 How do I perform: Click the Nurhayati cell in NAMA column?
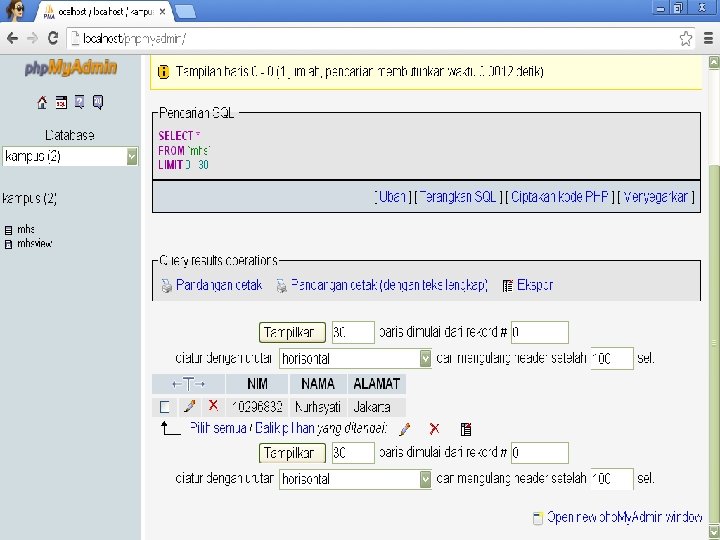318,407
